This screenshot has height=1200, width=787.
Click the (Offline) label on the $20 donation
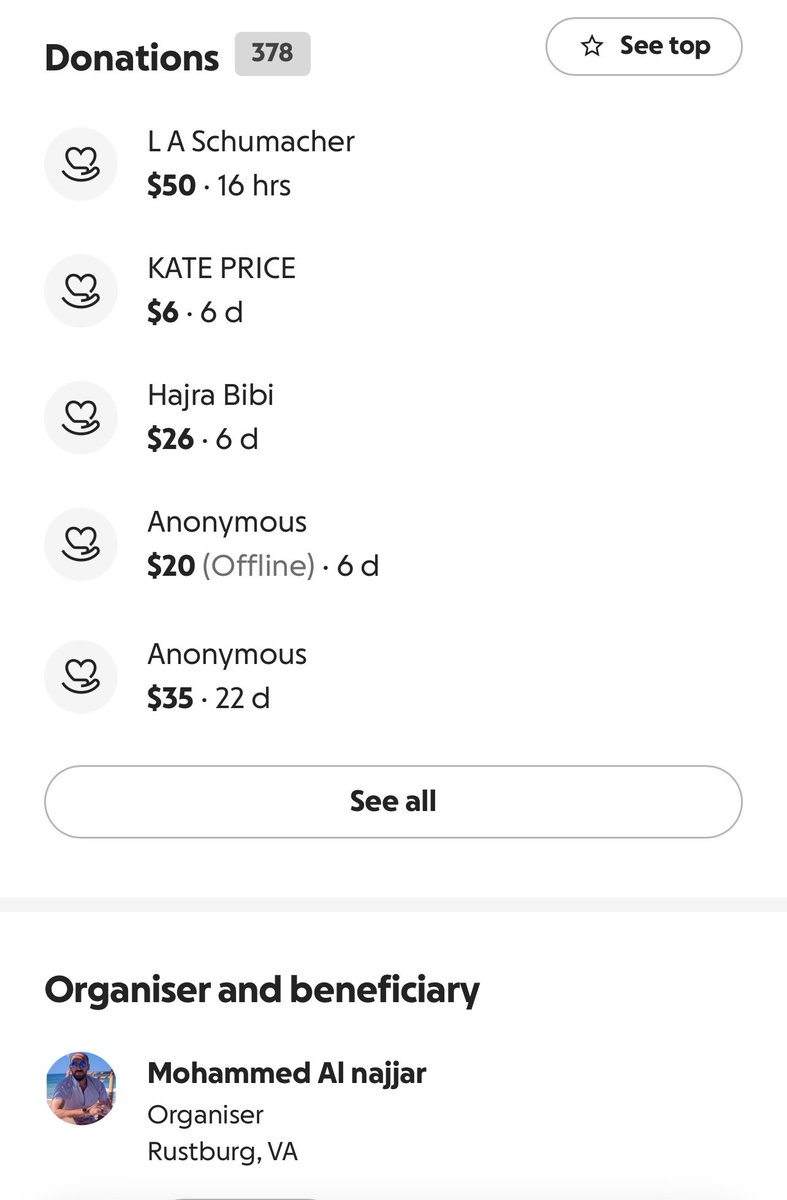pyautogui.click(x=258, y=566)
